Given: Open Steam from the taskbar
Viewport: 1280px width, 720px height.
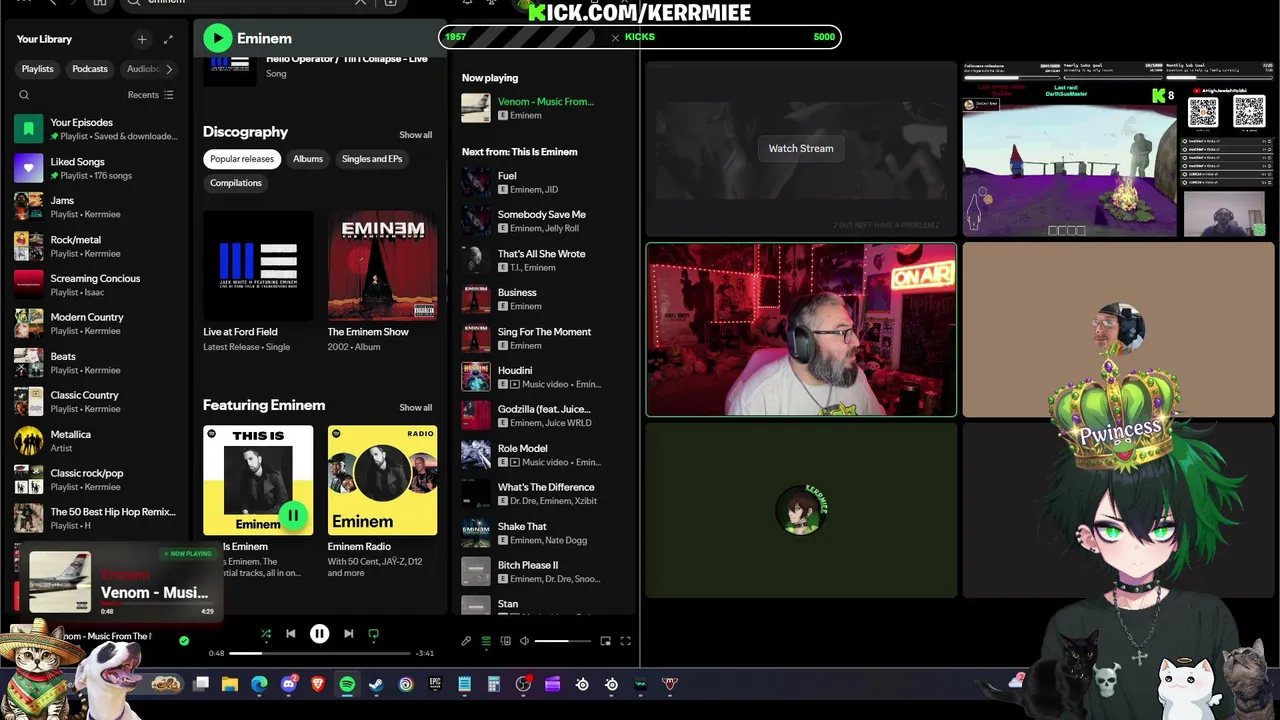Looking at the screenshot, I should (x=376, y=684).
